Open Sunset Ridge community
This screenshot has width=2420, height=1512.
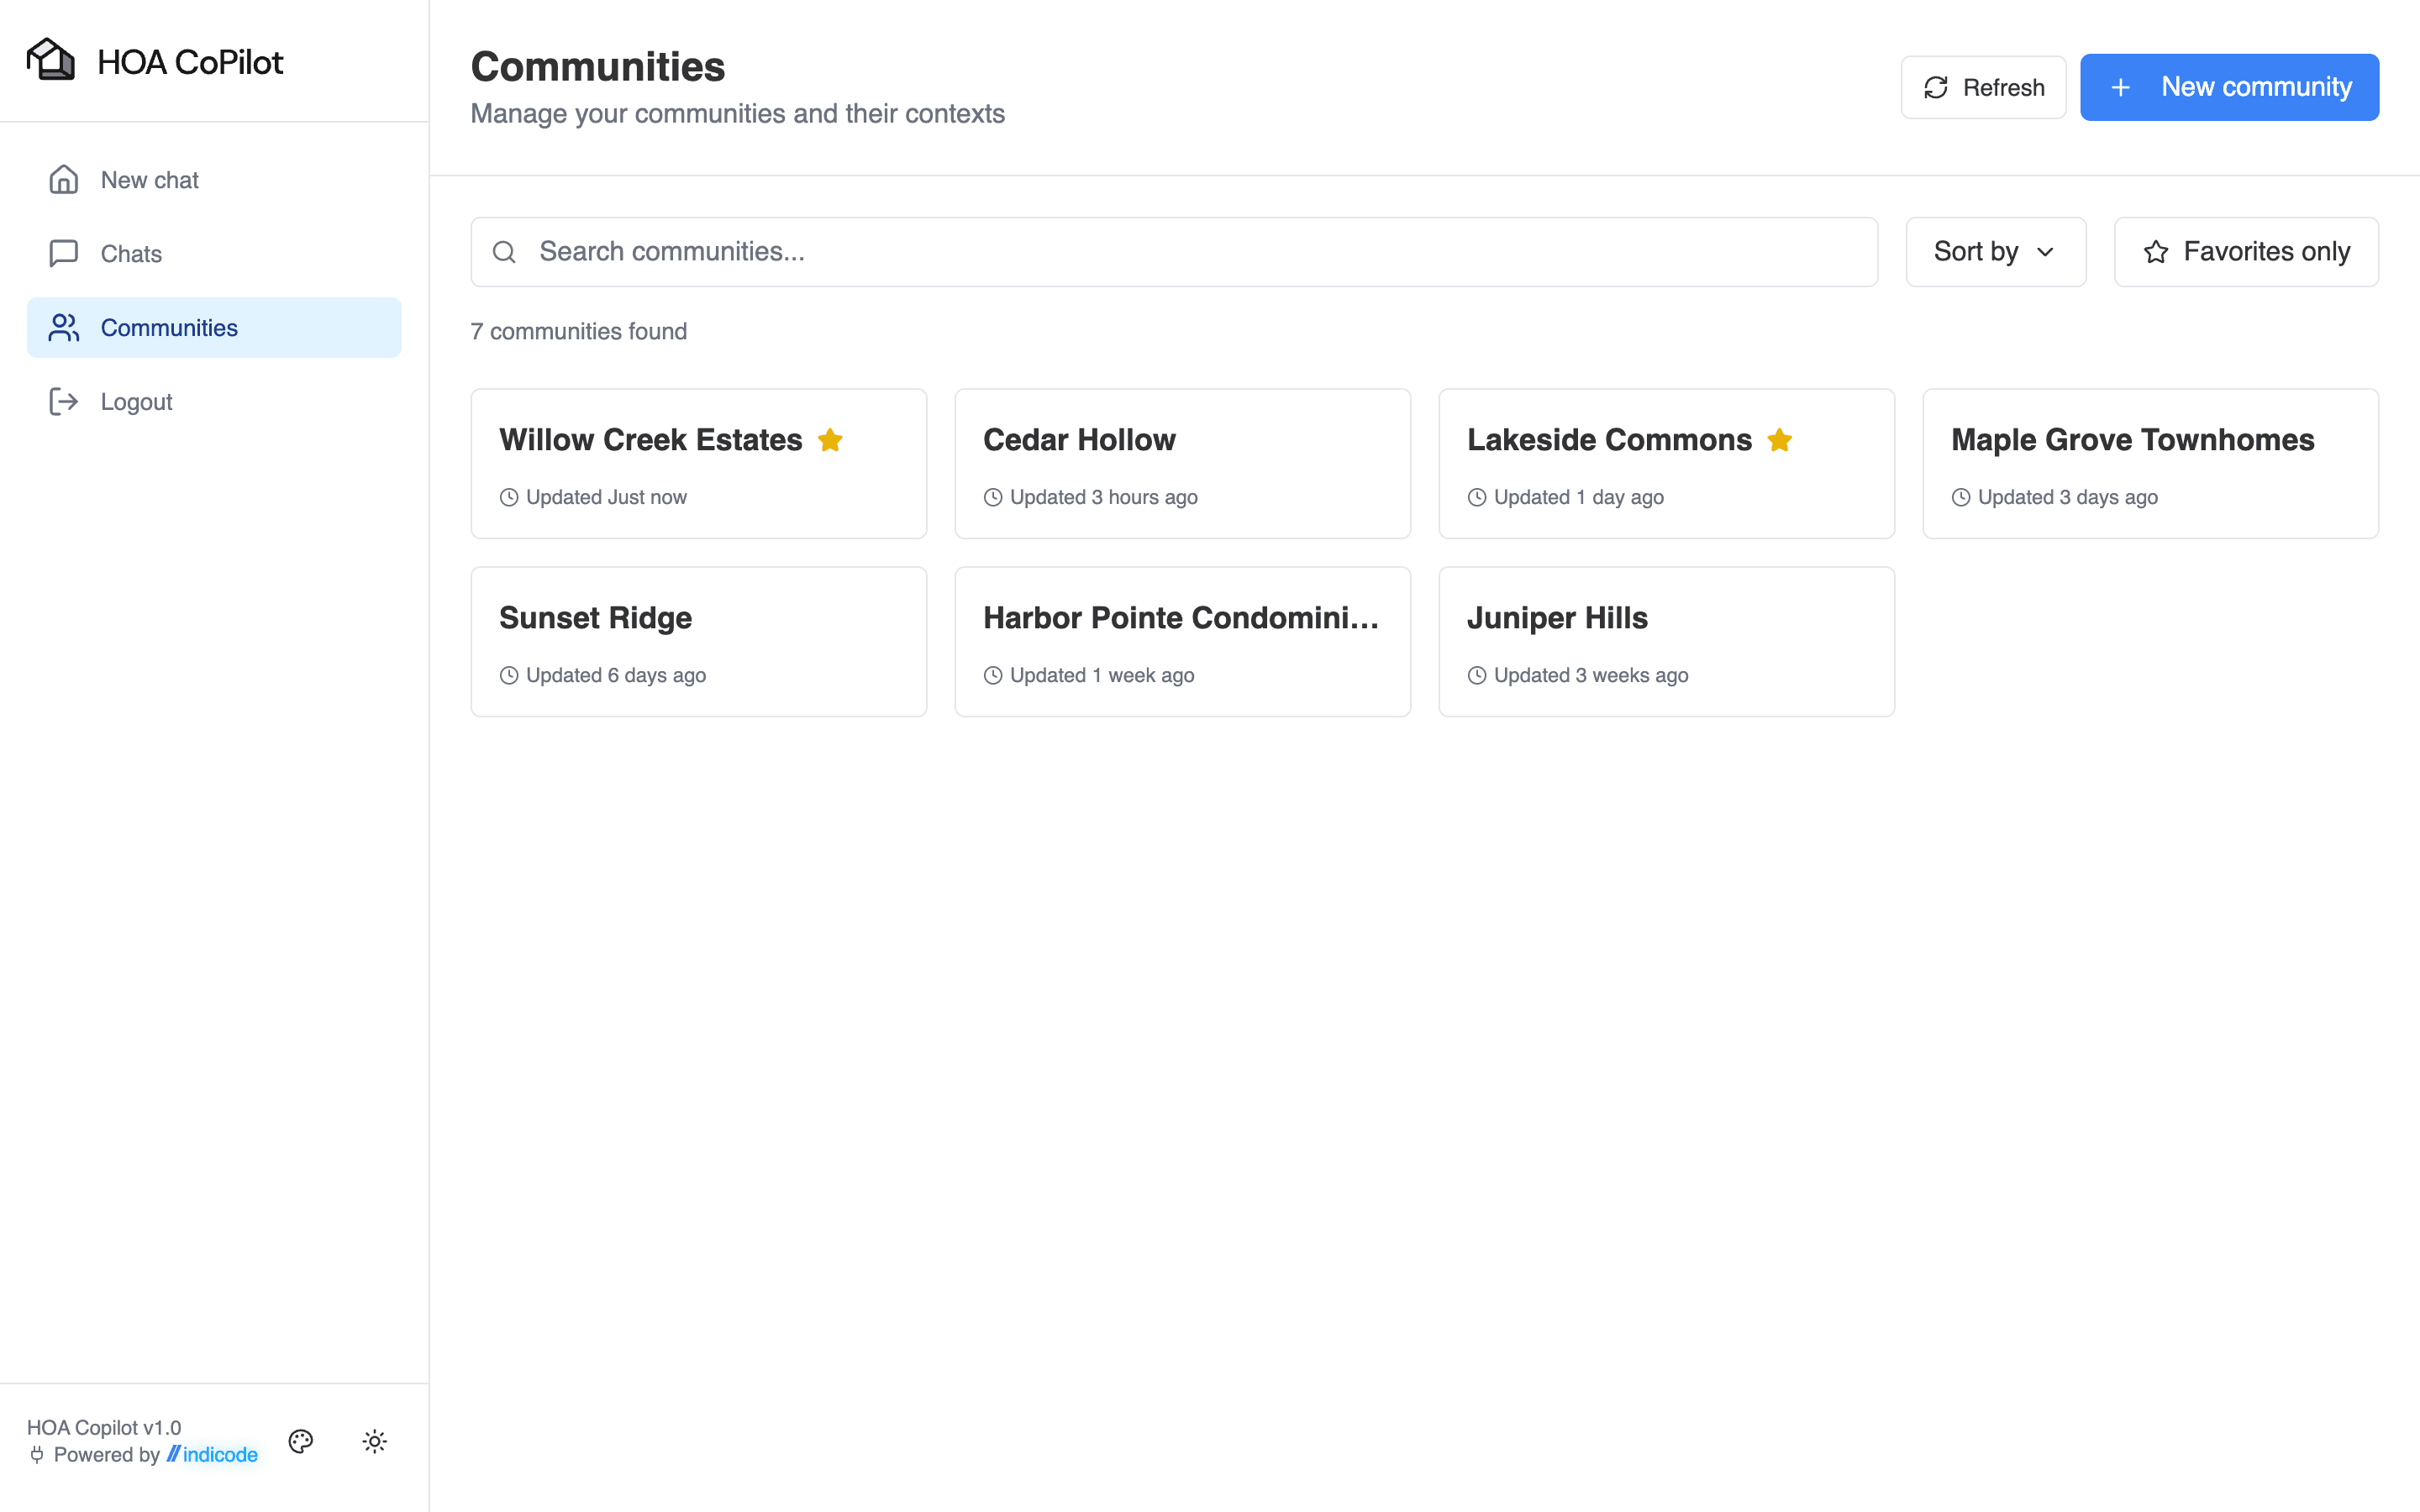point(699,642)
